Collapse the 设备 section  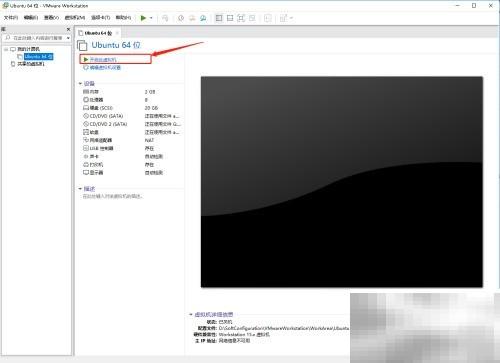click(x=80, y=83)
